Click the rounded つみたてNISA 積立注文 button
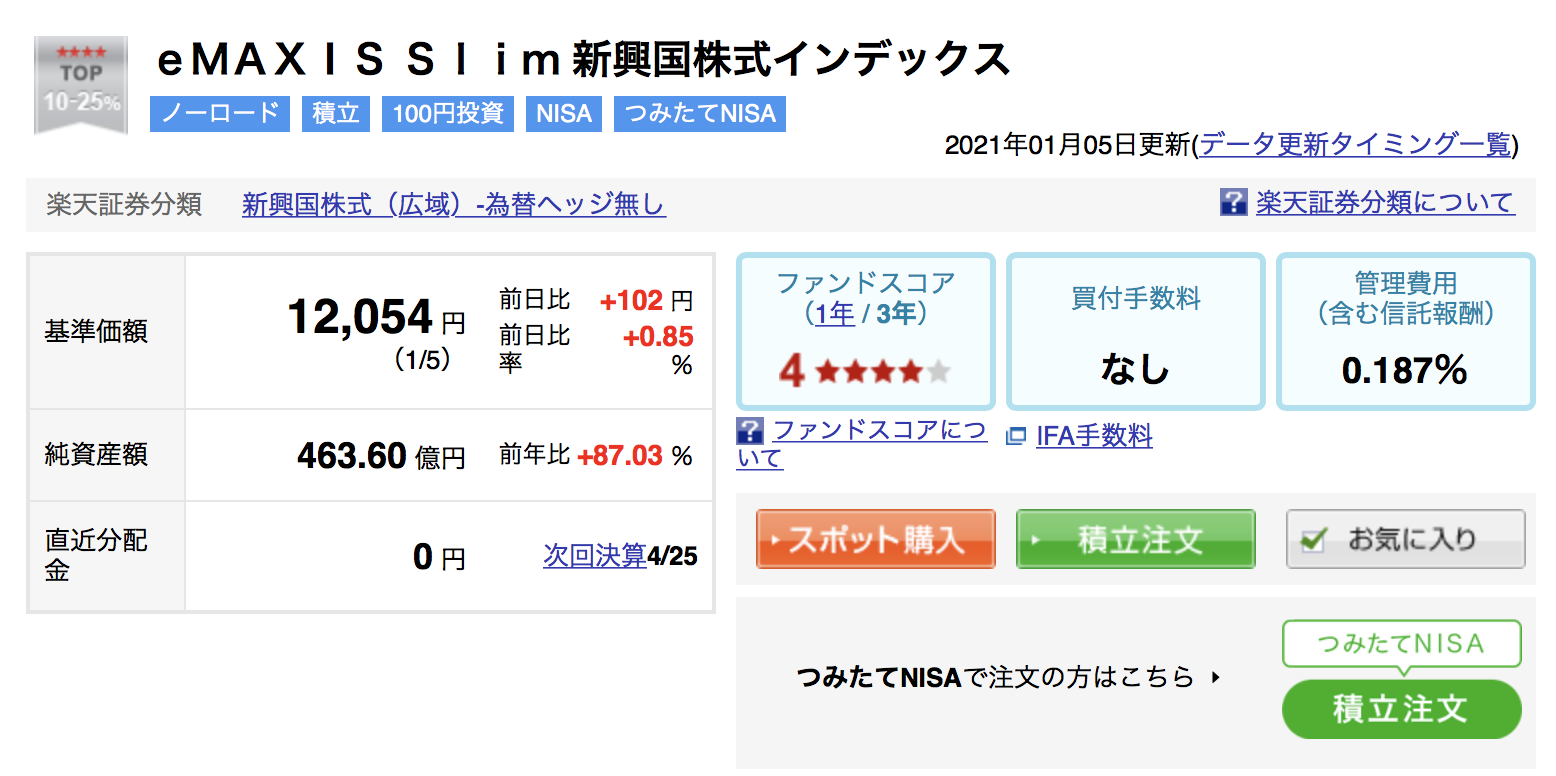Image resolution: width=1556 pixels, height=776 pixels. click(x=1401, y=709)
